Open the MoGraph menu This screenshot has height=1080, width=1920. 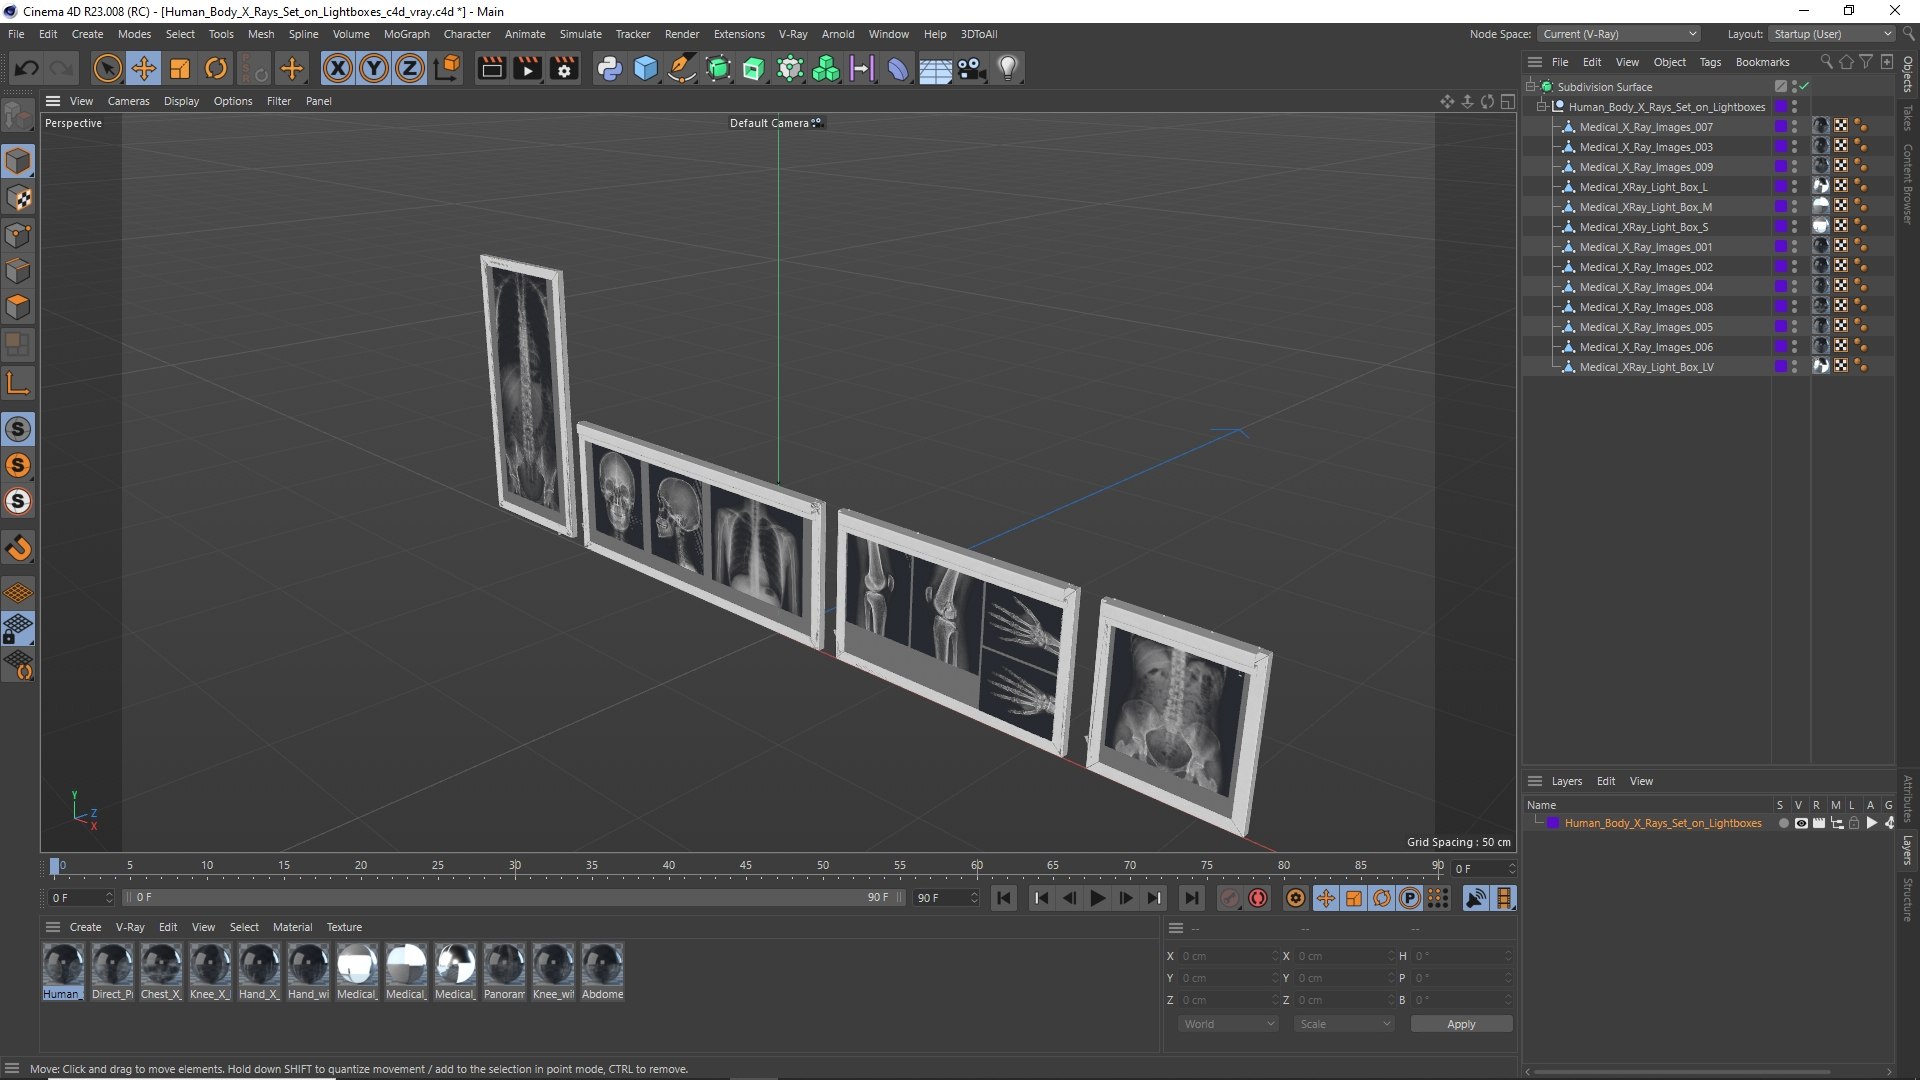(x=406, y=34)
